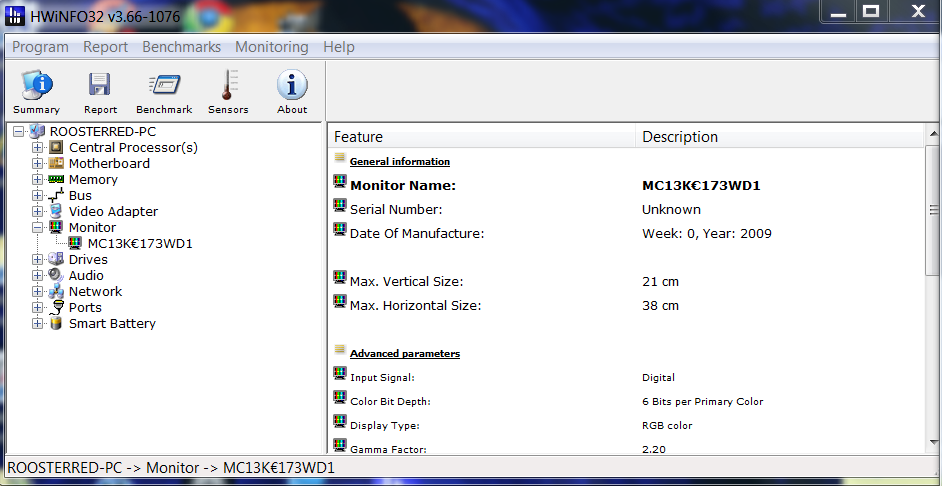
Task: Open the Summary toolbar icon
Action: tap(37, 85)
